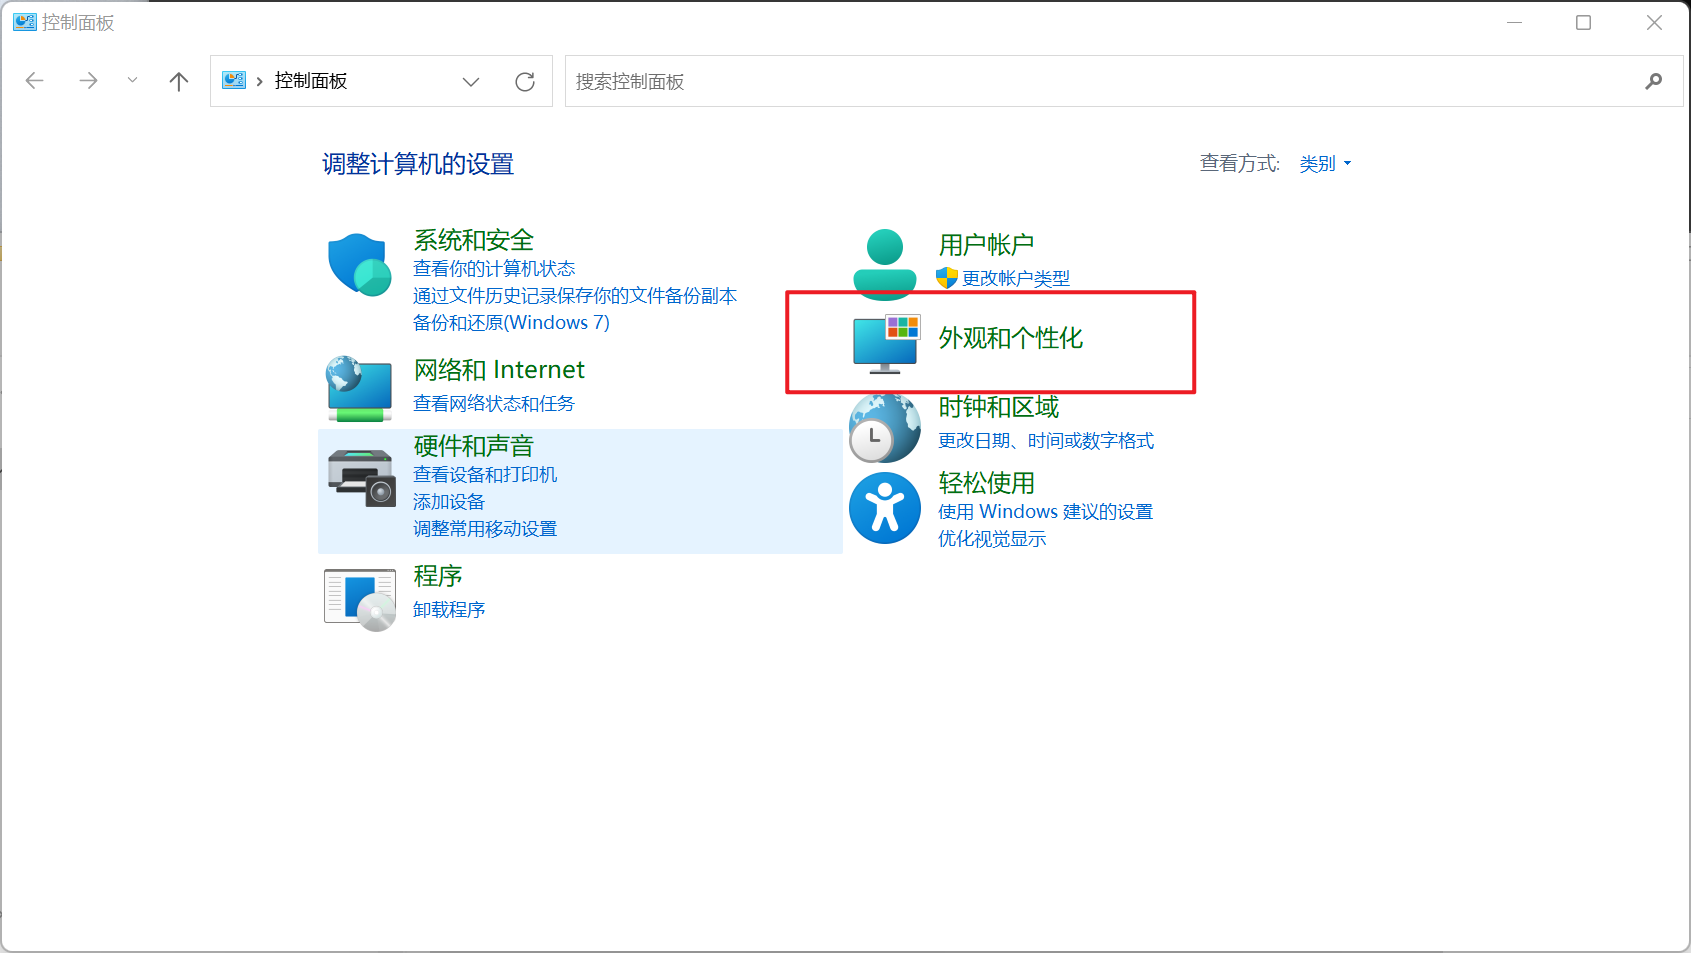This screenshot has width=1691, height=953.
Task: Open 卸载程序 under 程序
Action: [447, 609]
